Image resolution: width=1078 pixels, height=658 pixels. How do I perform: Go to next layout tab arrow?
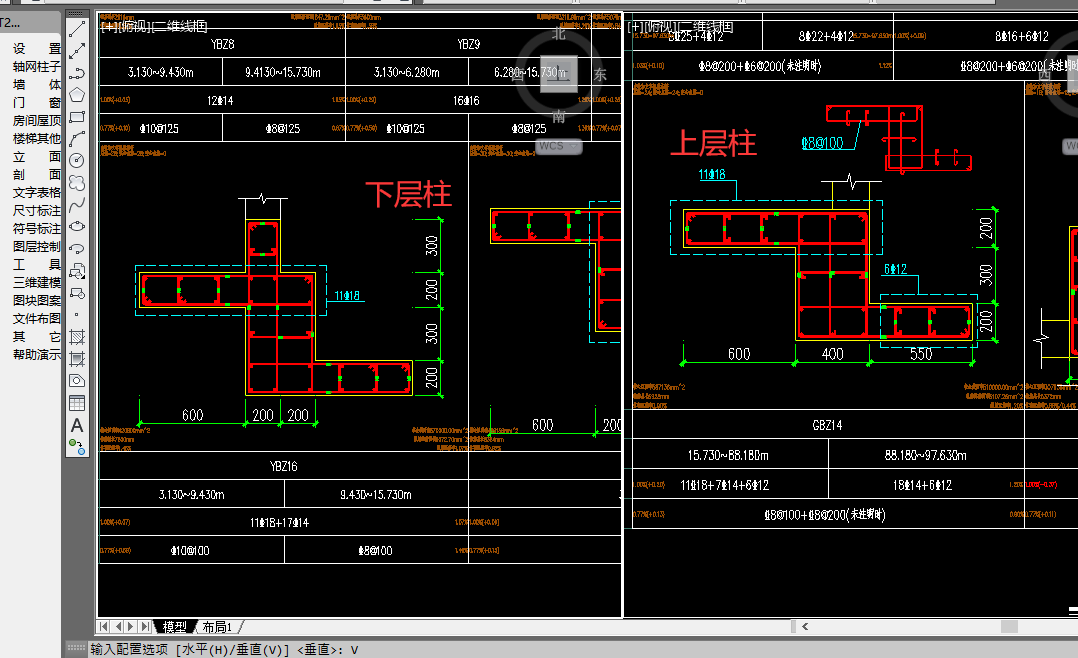click(131, 626)
